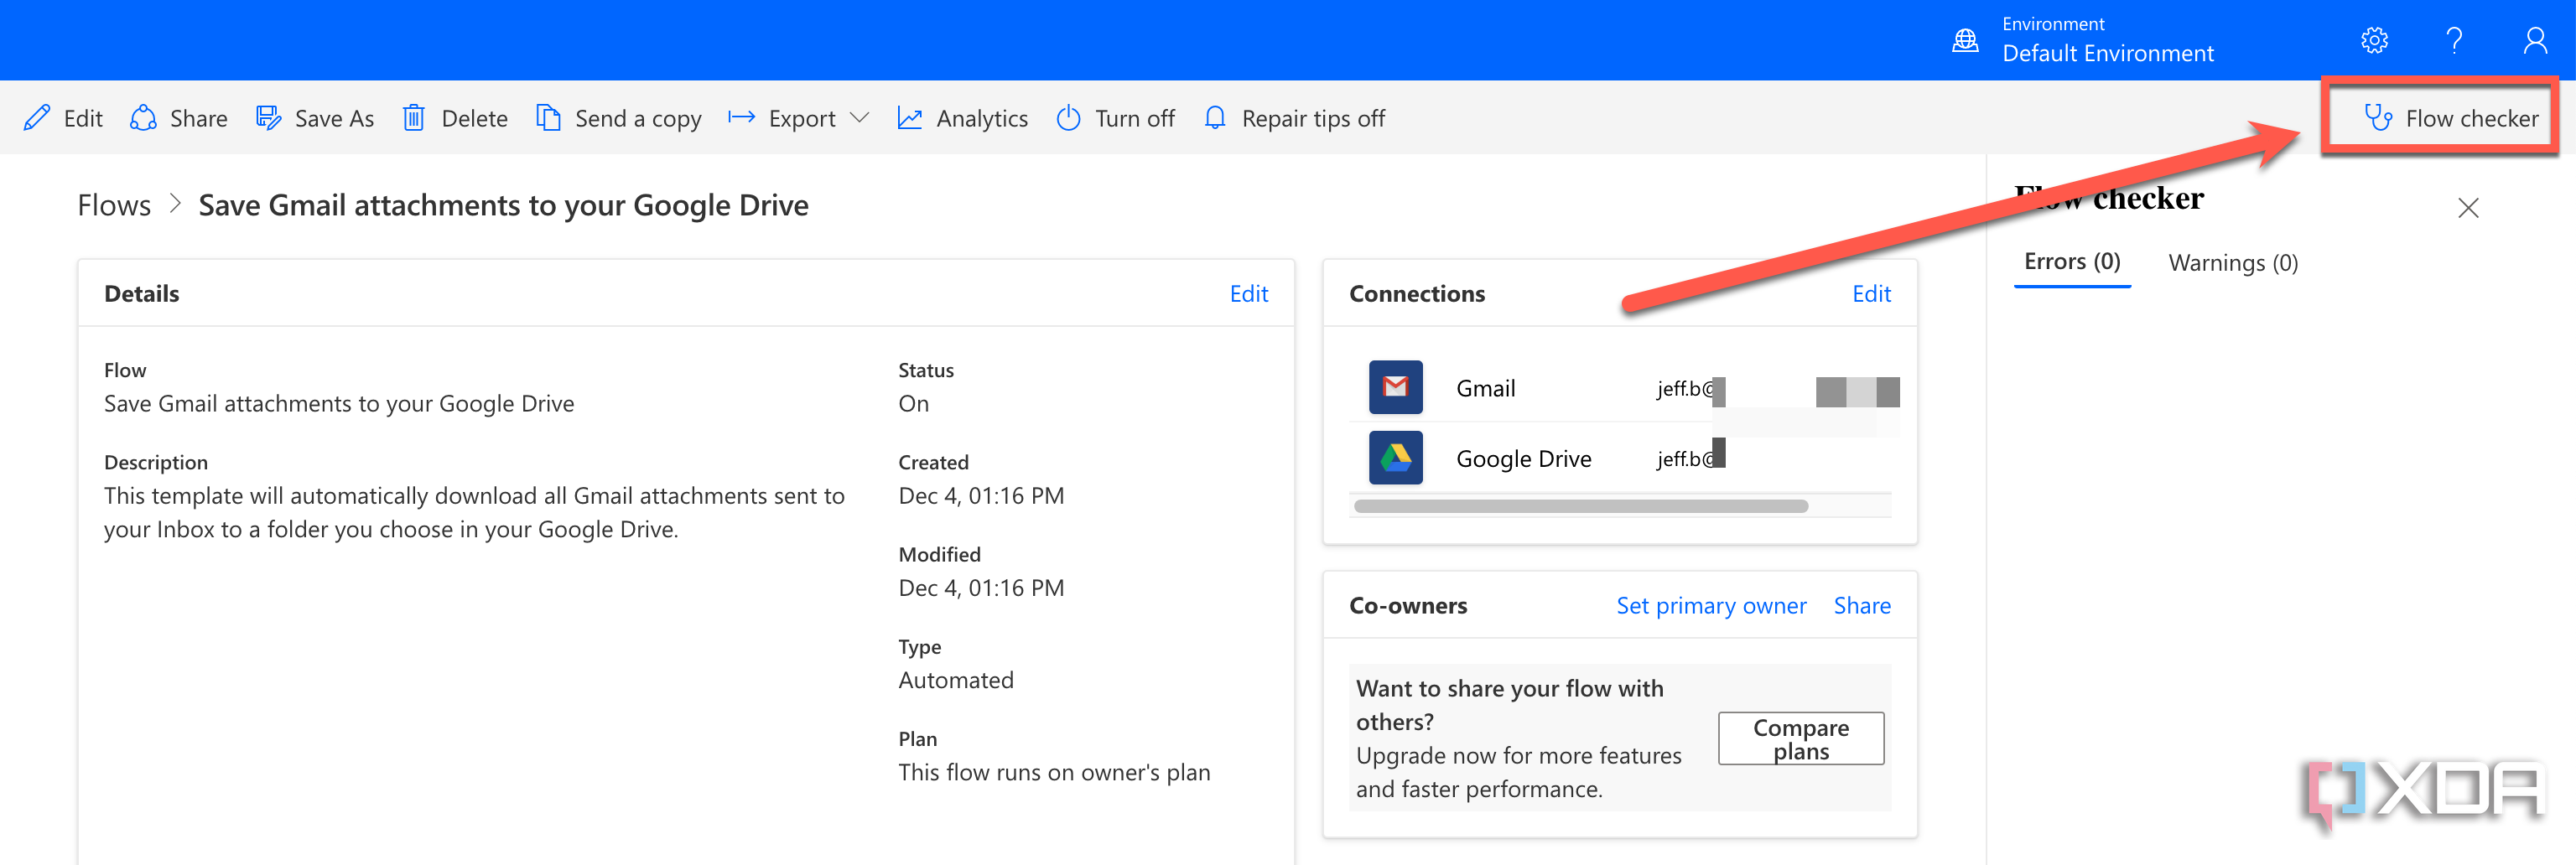Viewport: 2576px width, 865px height.
Task: Open the Flows breadcrumb link
Action: 113,205
